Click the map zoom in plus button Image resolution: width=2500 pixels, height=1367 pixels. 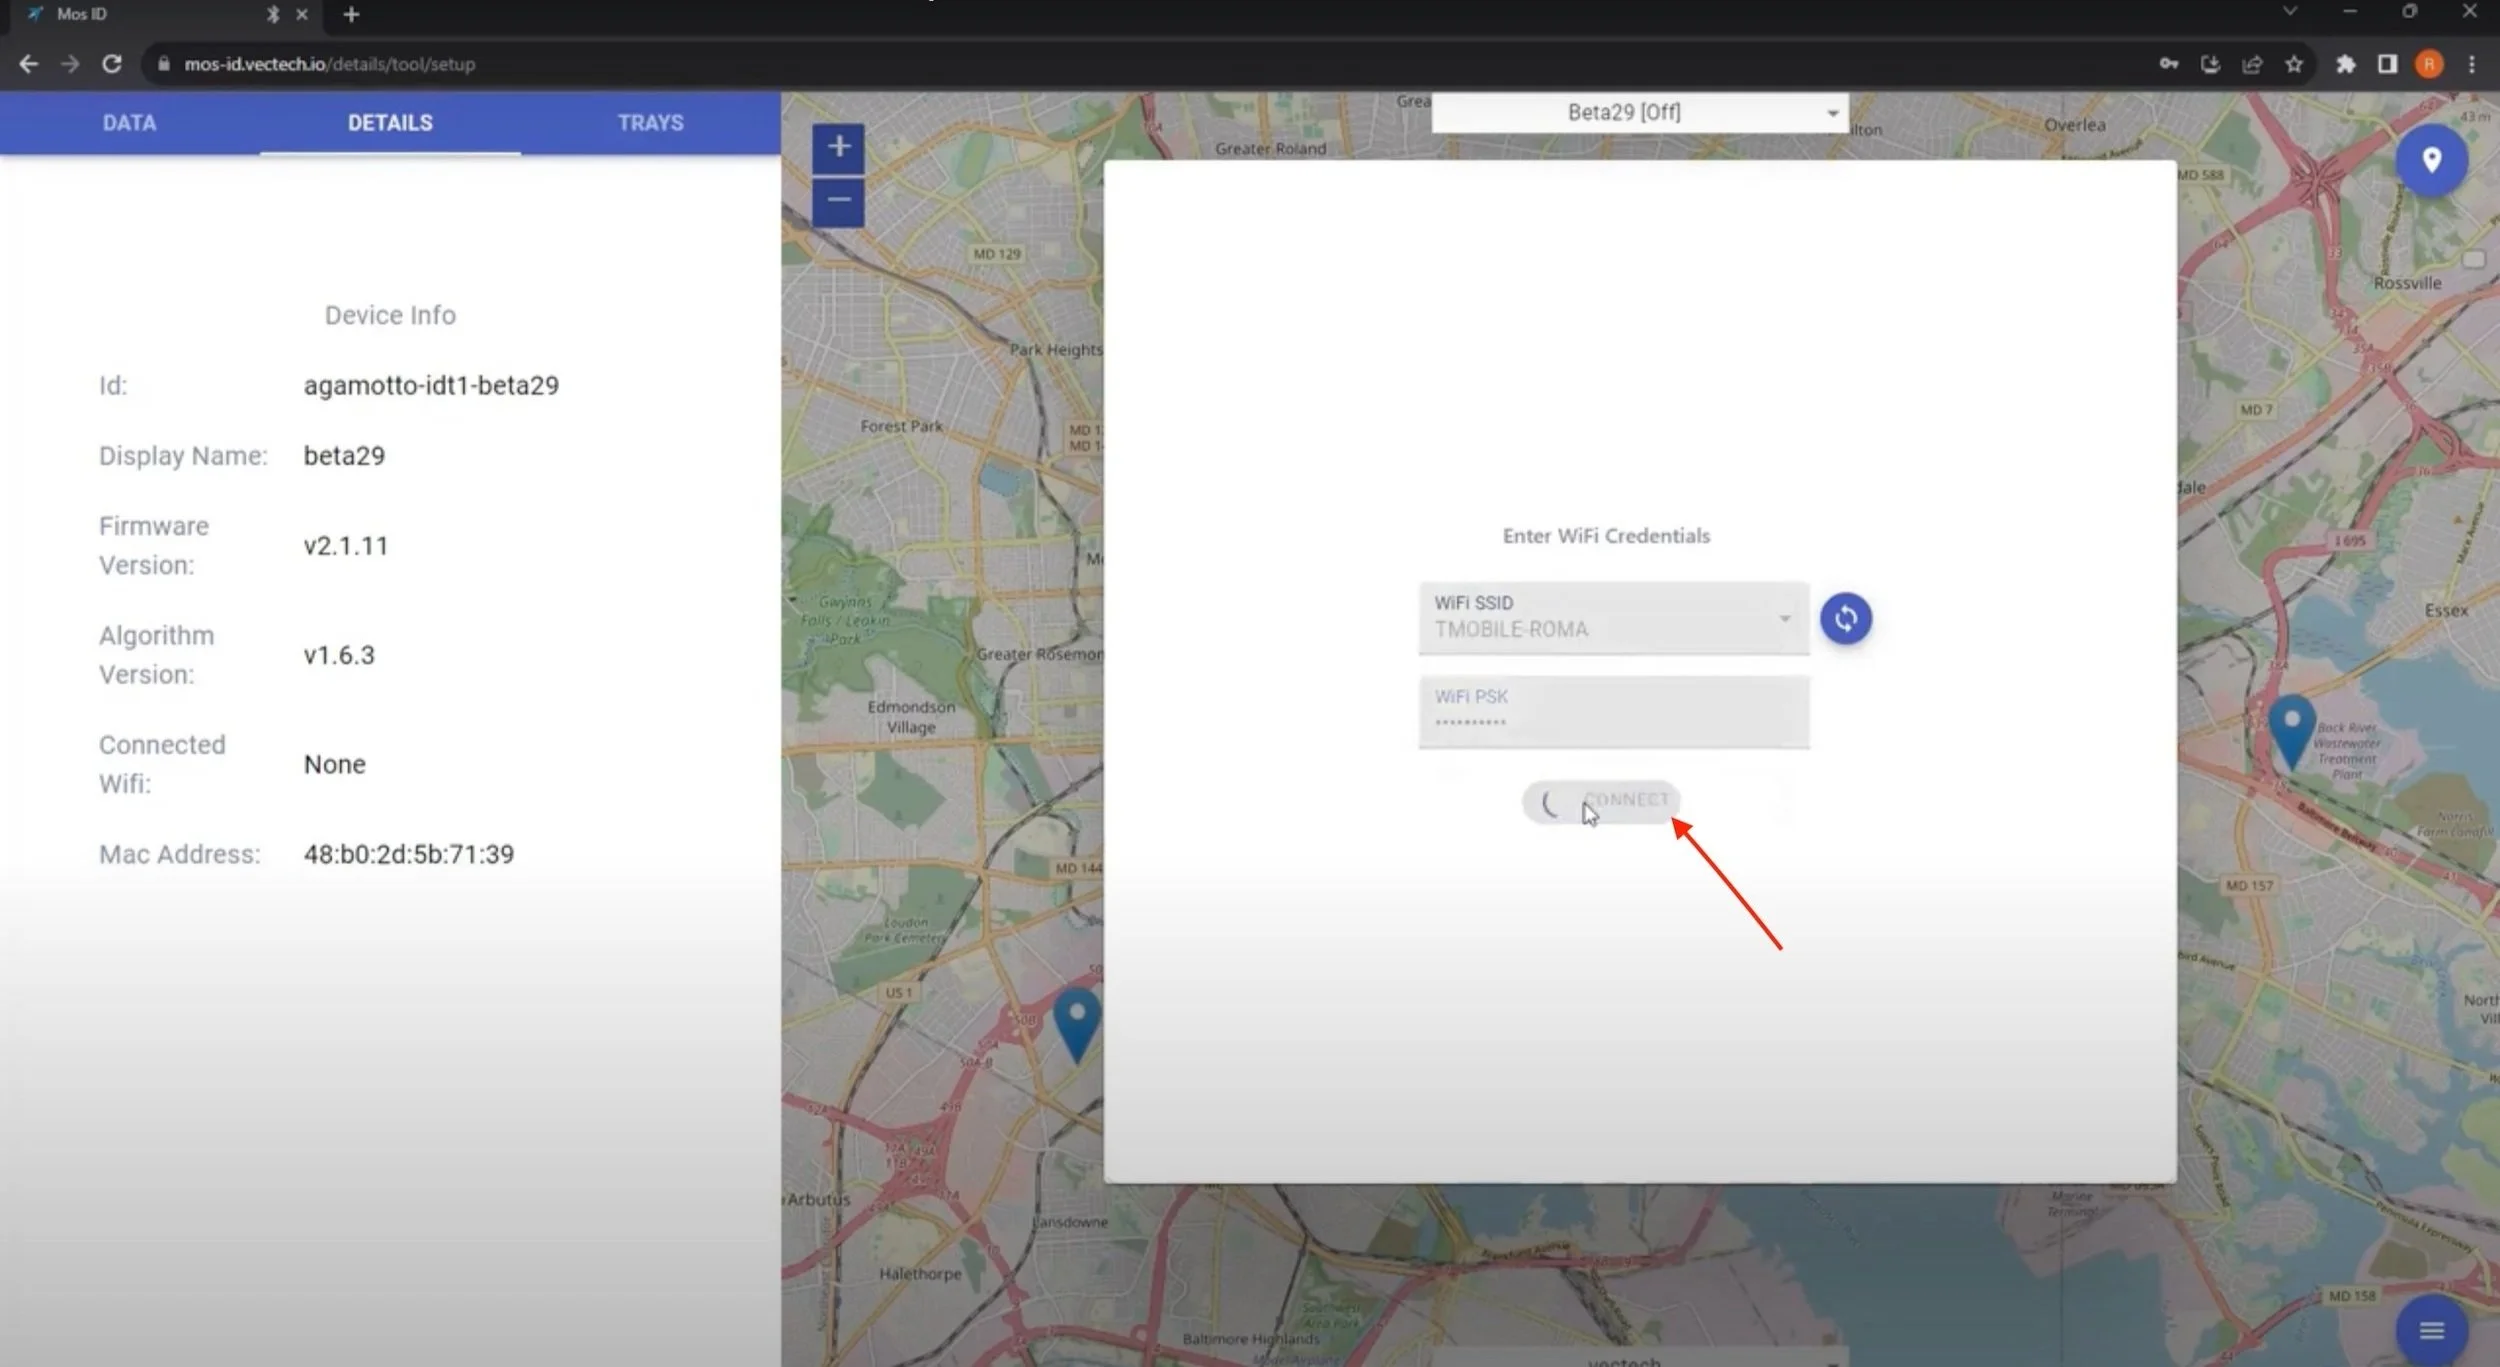point(838,147)
